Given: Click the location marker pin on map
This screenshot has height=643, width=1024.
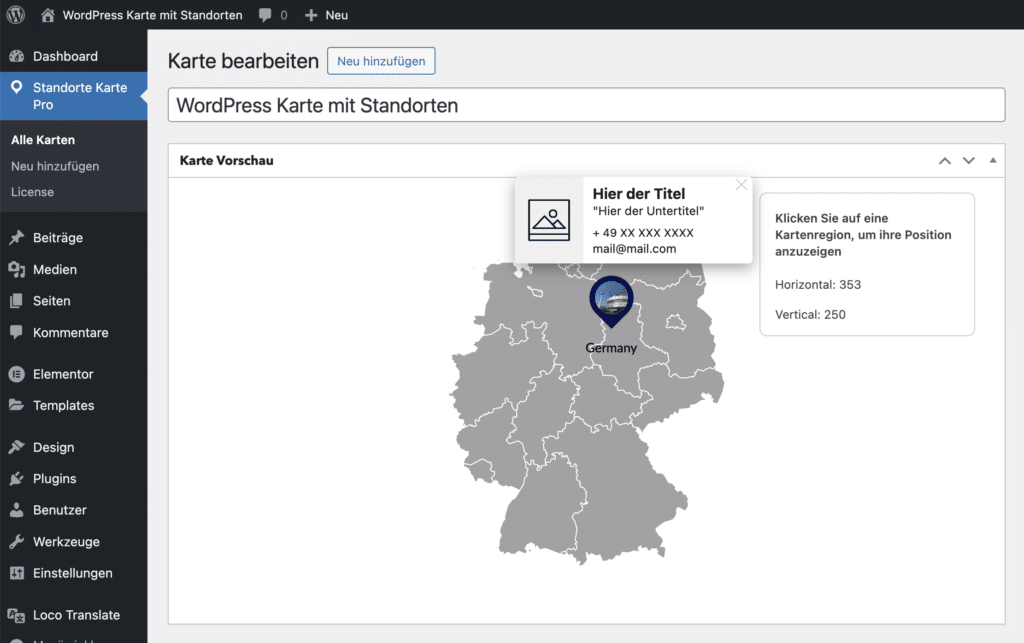Looking at the screenshot, I should (x=611, y=300).
